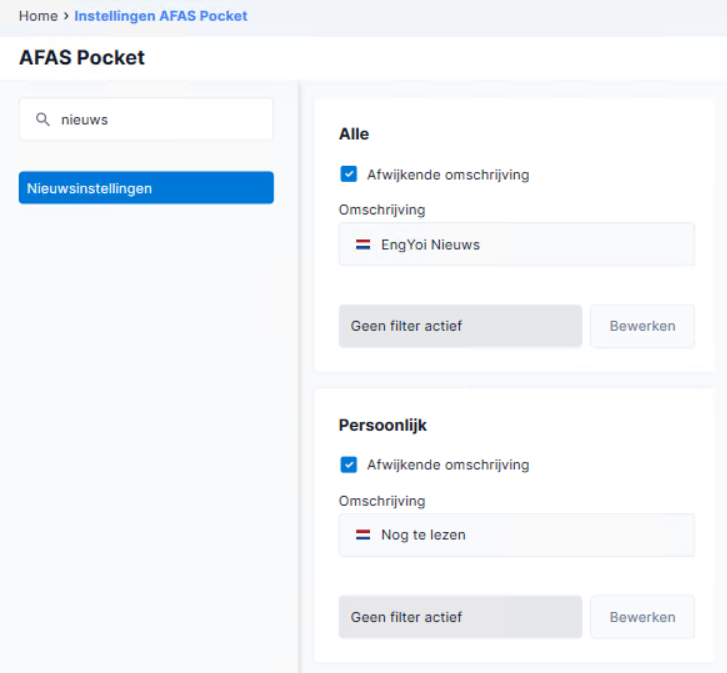Go to Home via the breadcrumb
The image size is (727, 673).
(38, 16)
